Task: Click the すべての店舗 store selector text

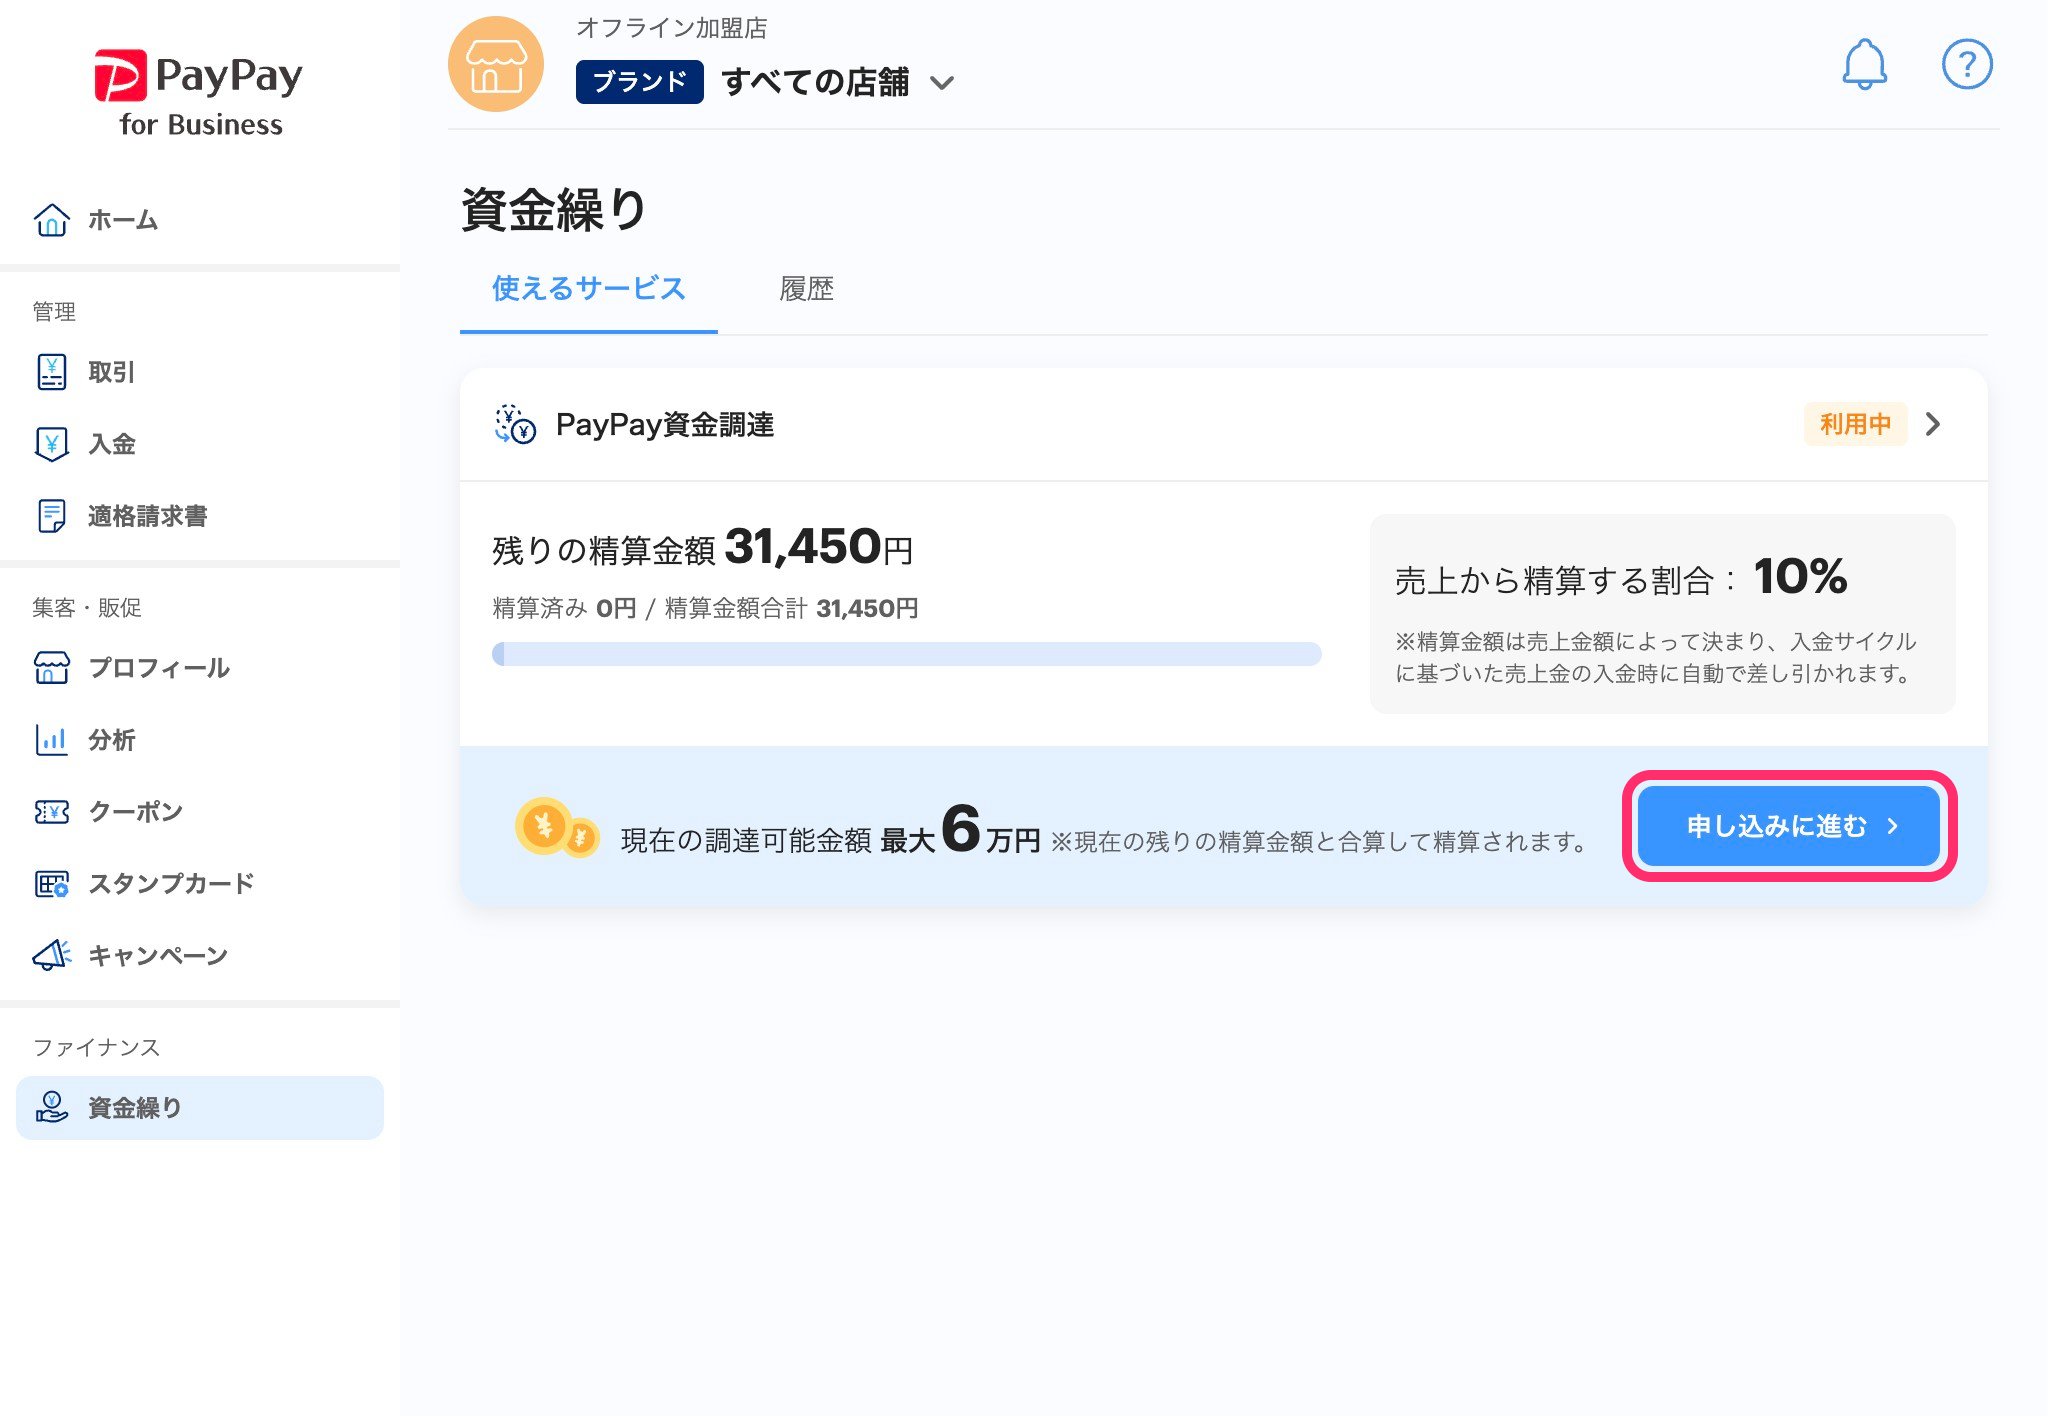Action: click(x=815, y=82)
